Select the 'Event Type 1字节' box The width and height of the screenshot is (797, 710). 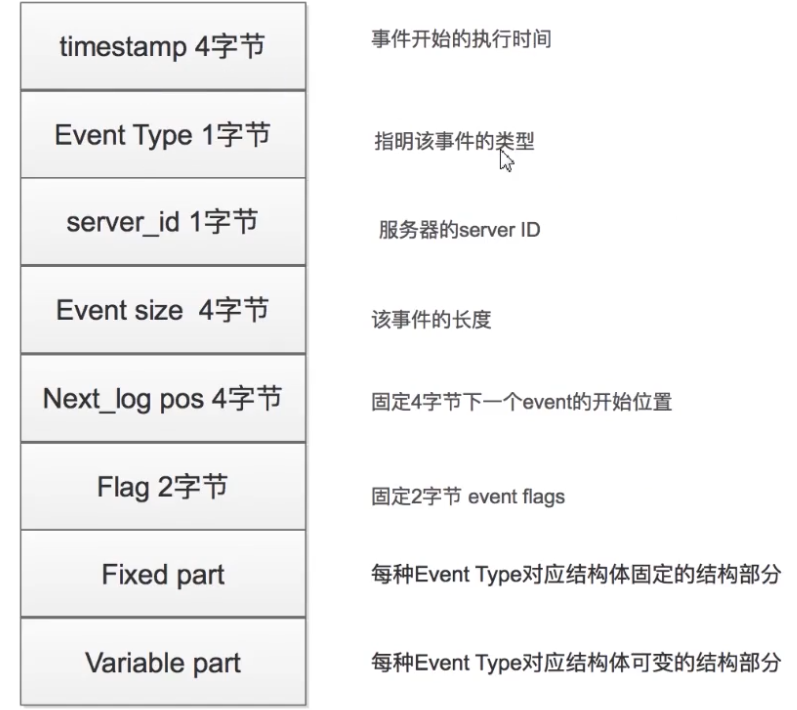(163, 135)
